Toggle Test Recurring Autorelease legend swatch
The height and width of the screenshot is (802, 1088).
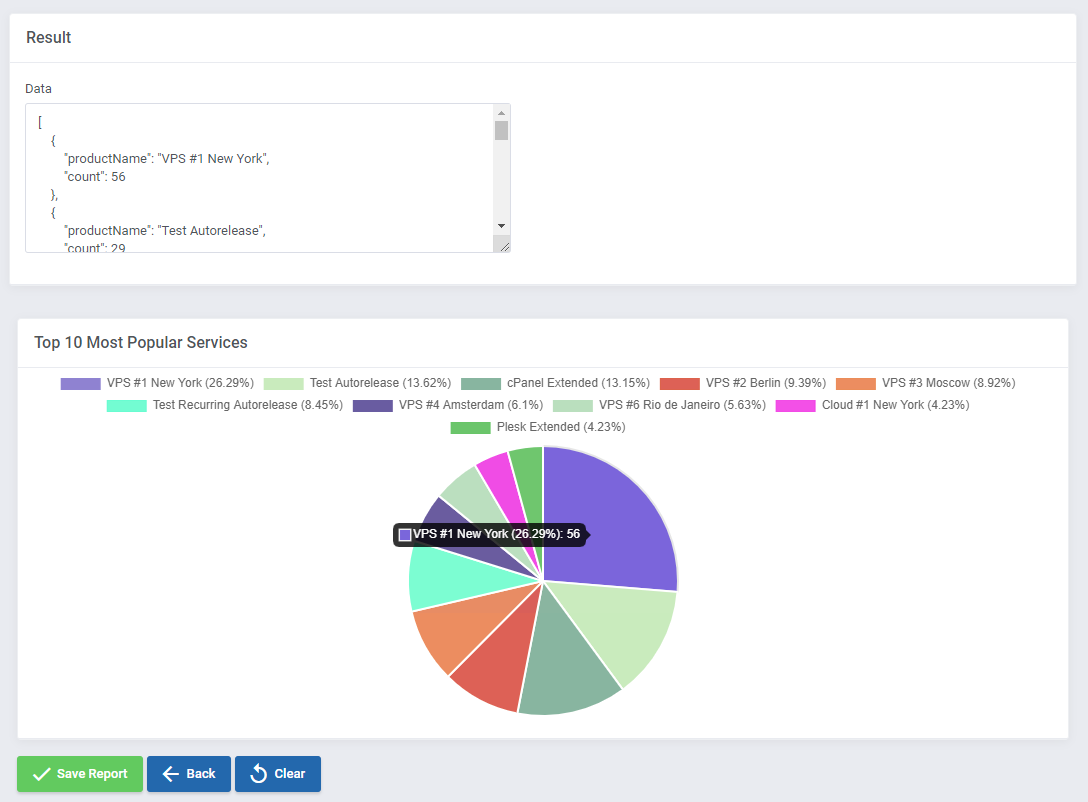click(x=126, y=406)
